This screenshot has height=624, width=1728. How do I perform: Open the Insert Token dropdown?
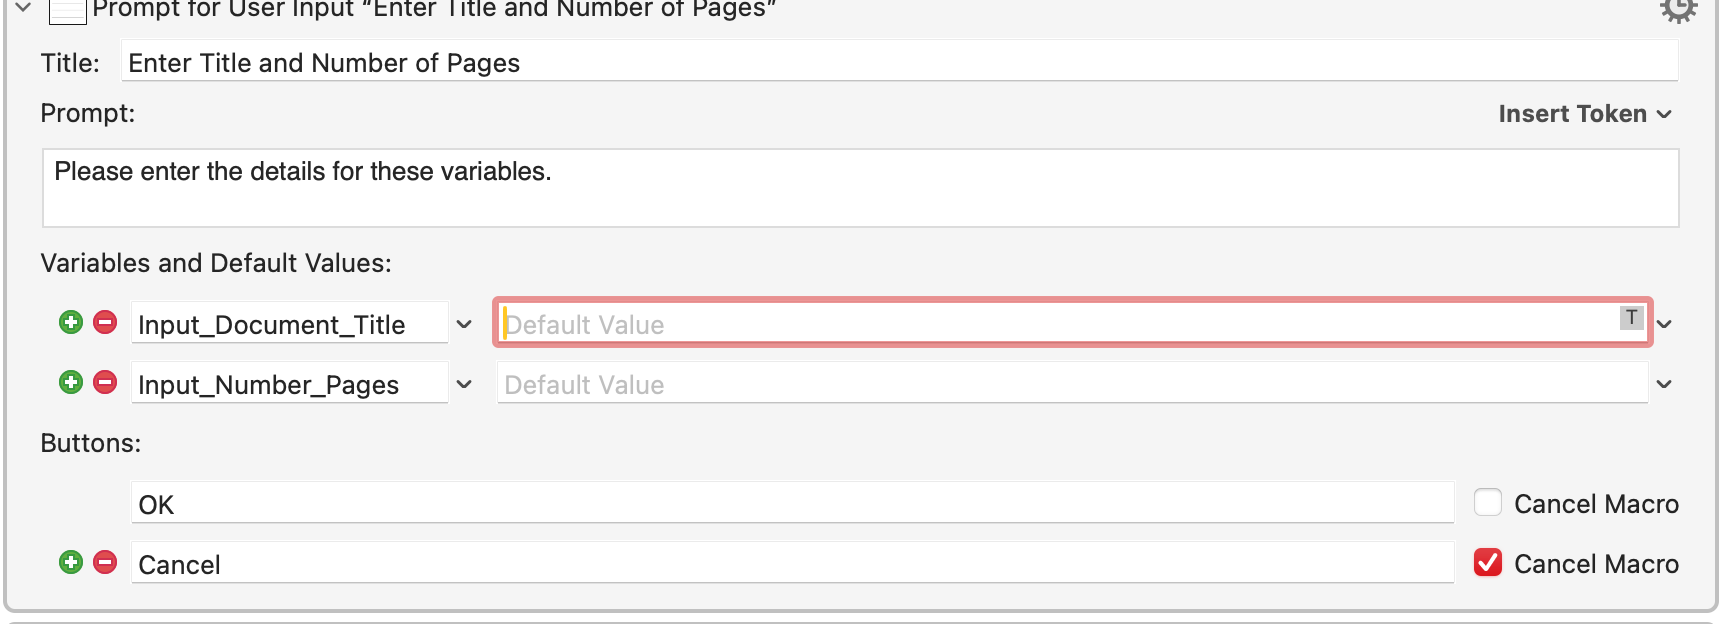point(1585,114)
